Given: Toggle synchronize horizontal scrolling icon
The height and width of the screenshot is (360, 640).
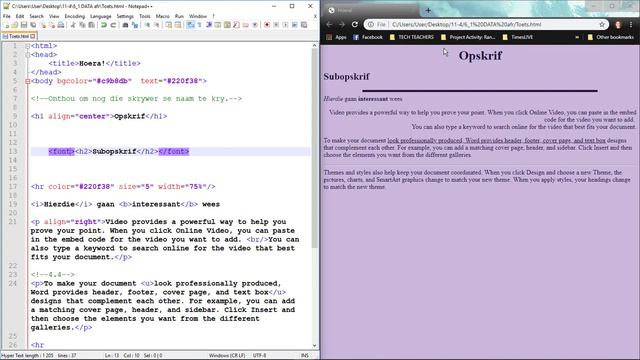Looking at the screenshot, I should point(178,25).
